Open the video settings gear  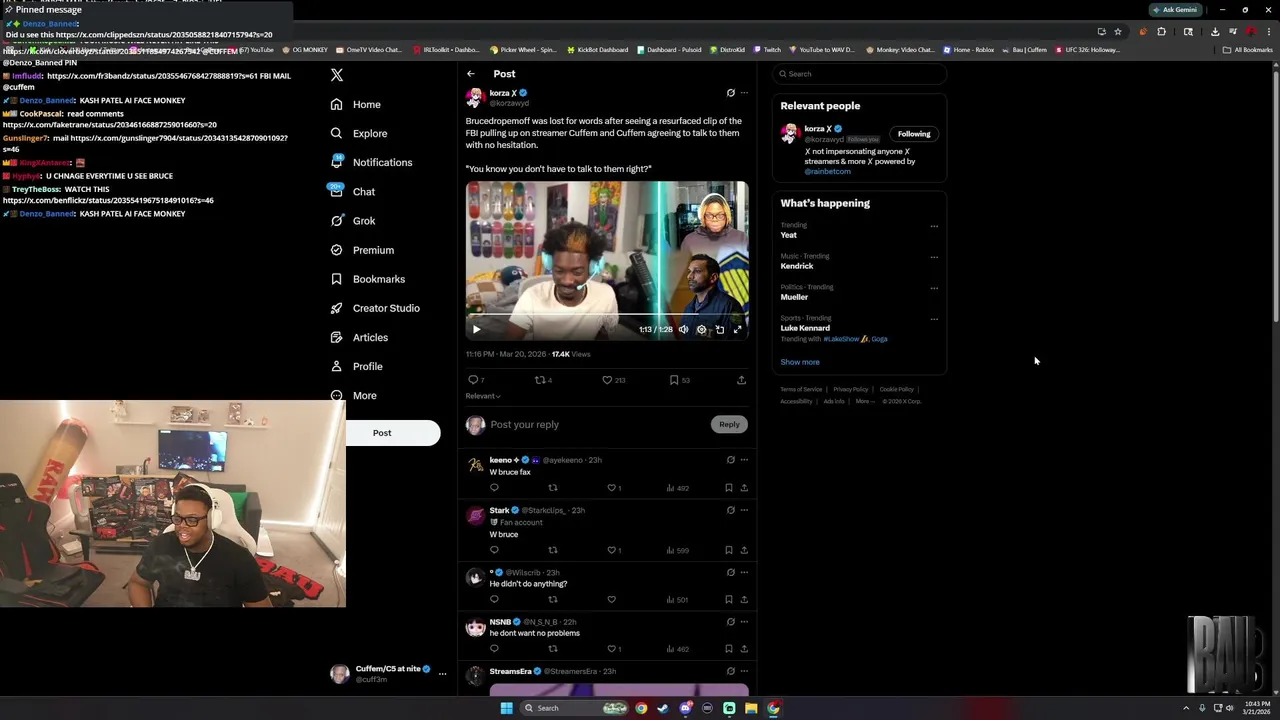point(701,329)
